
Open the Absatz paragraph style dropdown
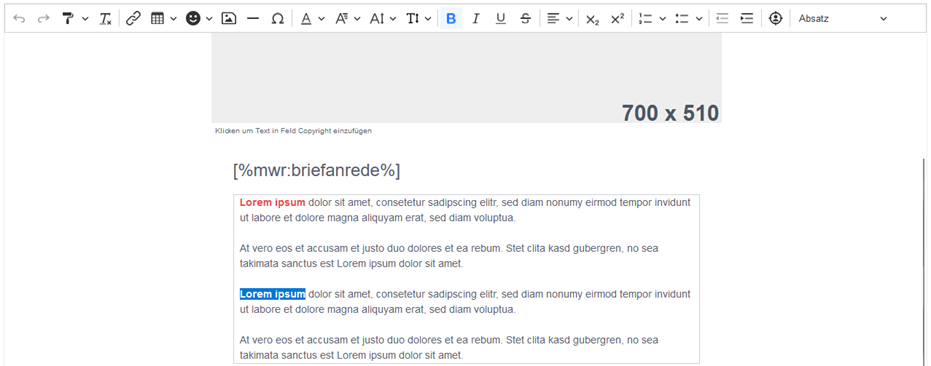[x=843, y=19]
